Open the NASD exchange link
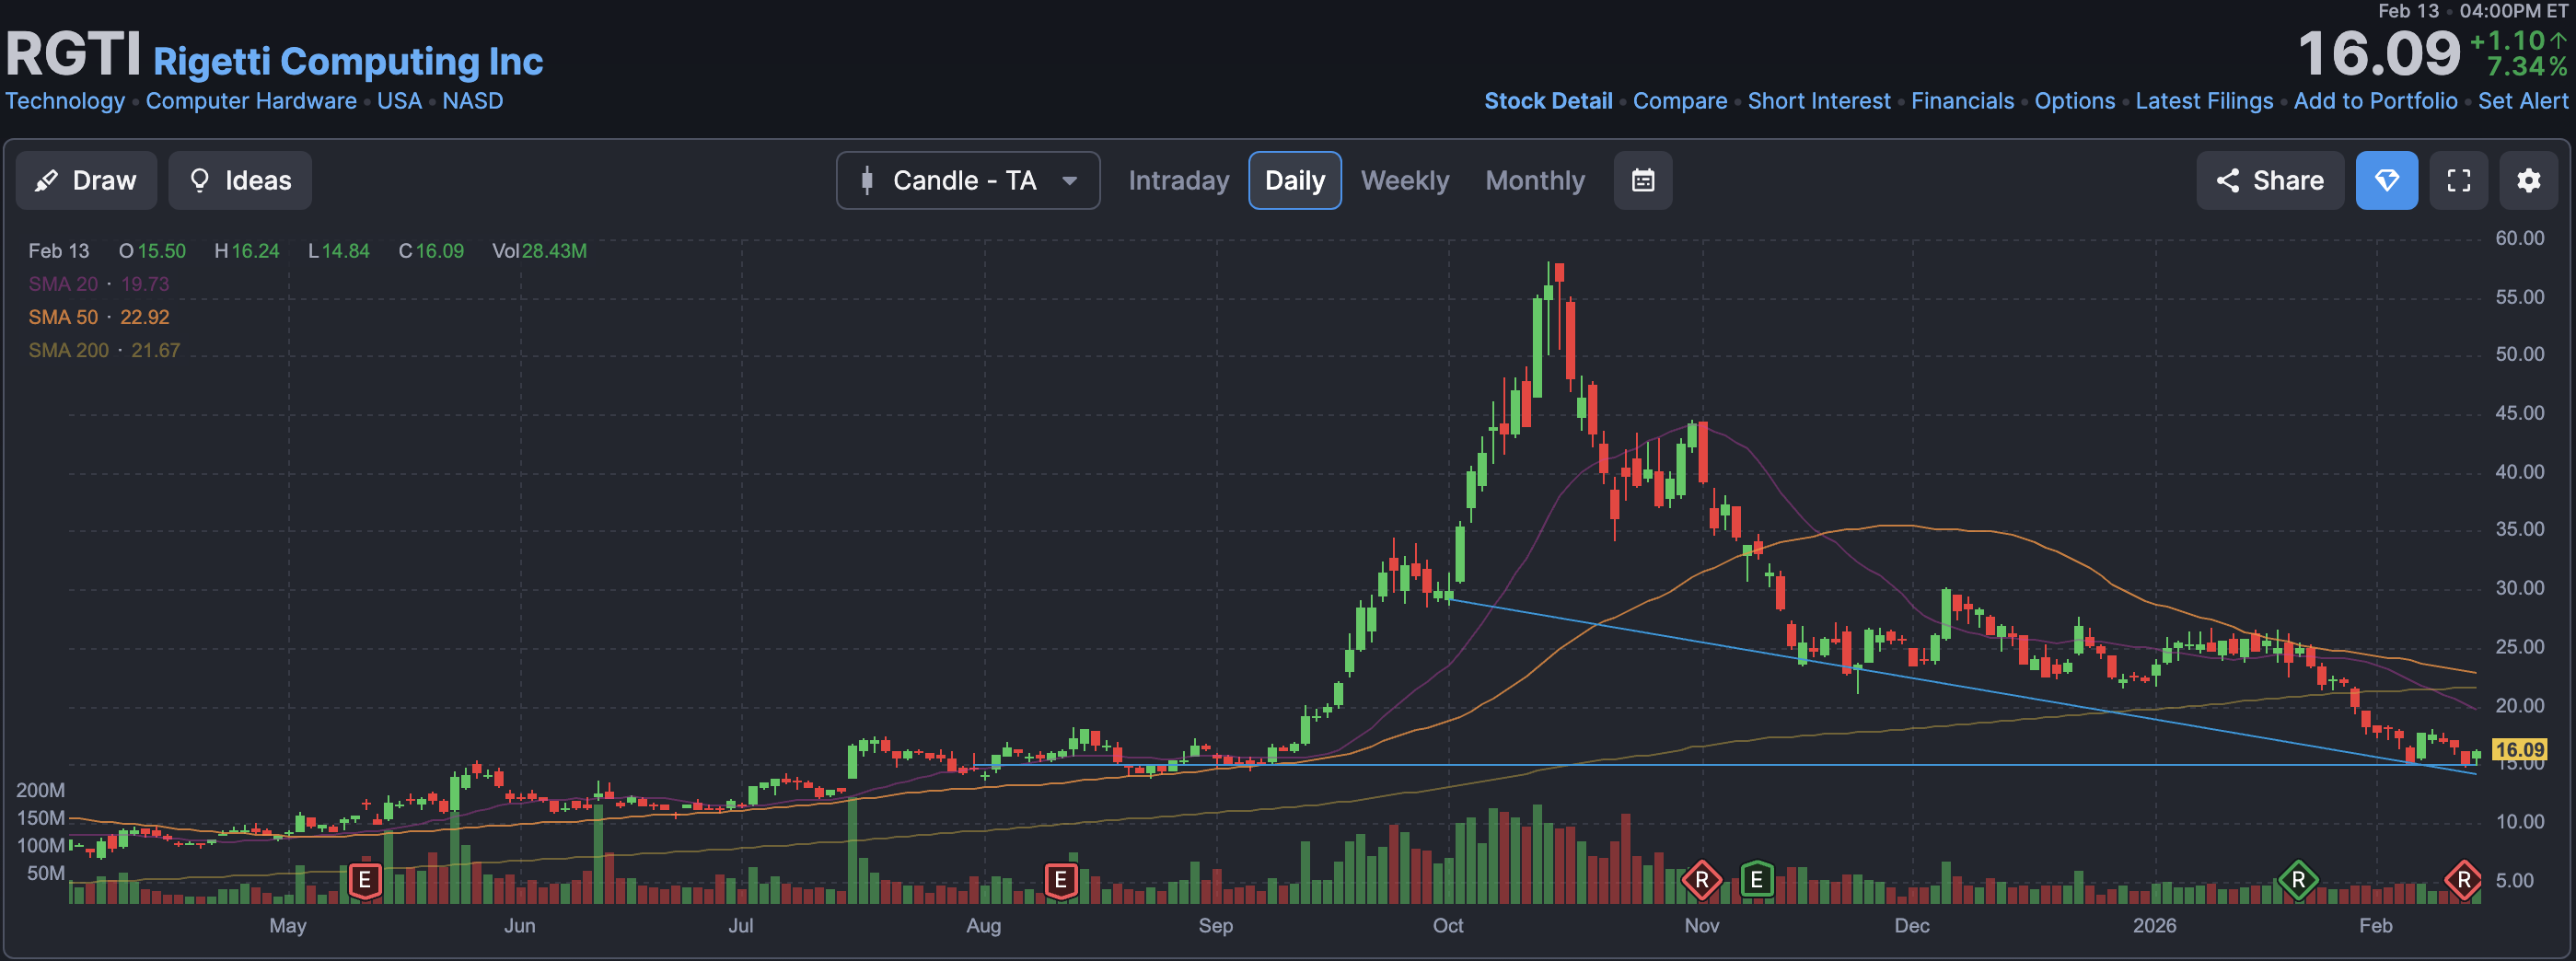 [x=473, y=101]
